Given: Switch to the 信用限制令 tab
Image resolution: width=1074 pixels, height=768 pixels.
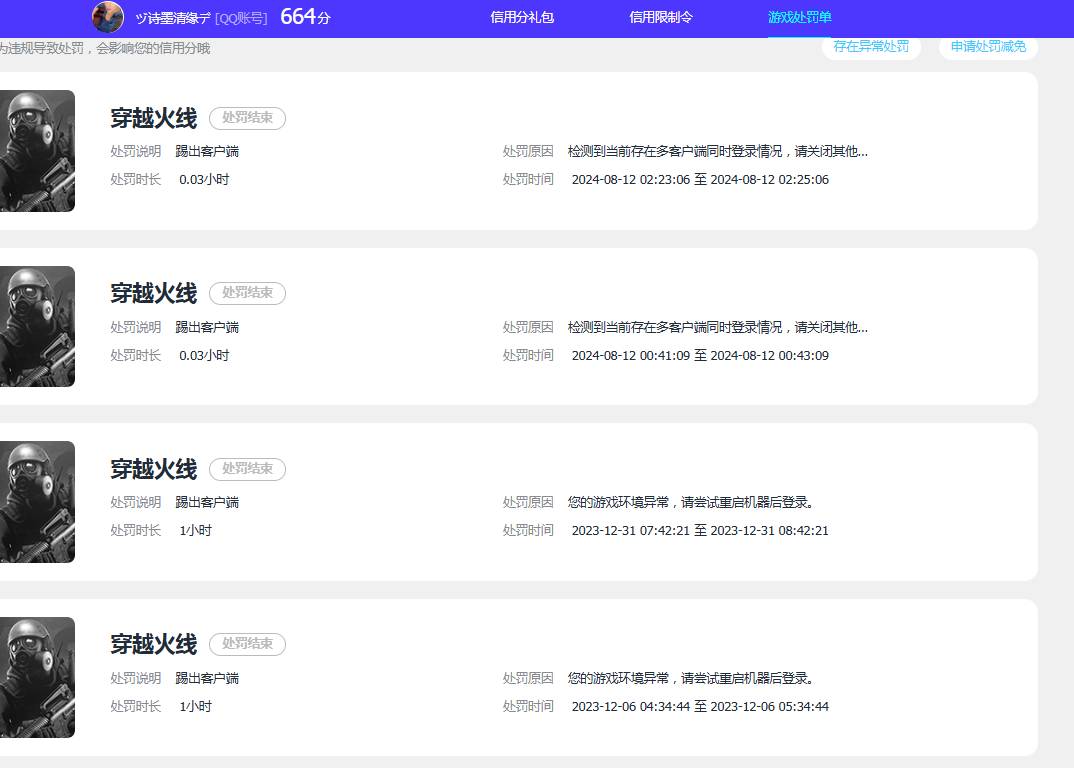Looking at the screenshot, I should 661,18.
